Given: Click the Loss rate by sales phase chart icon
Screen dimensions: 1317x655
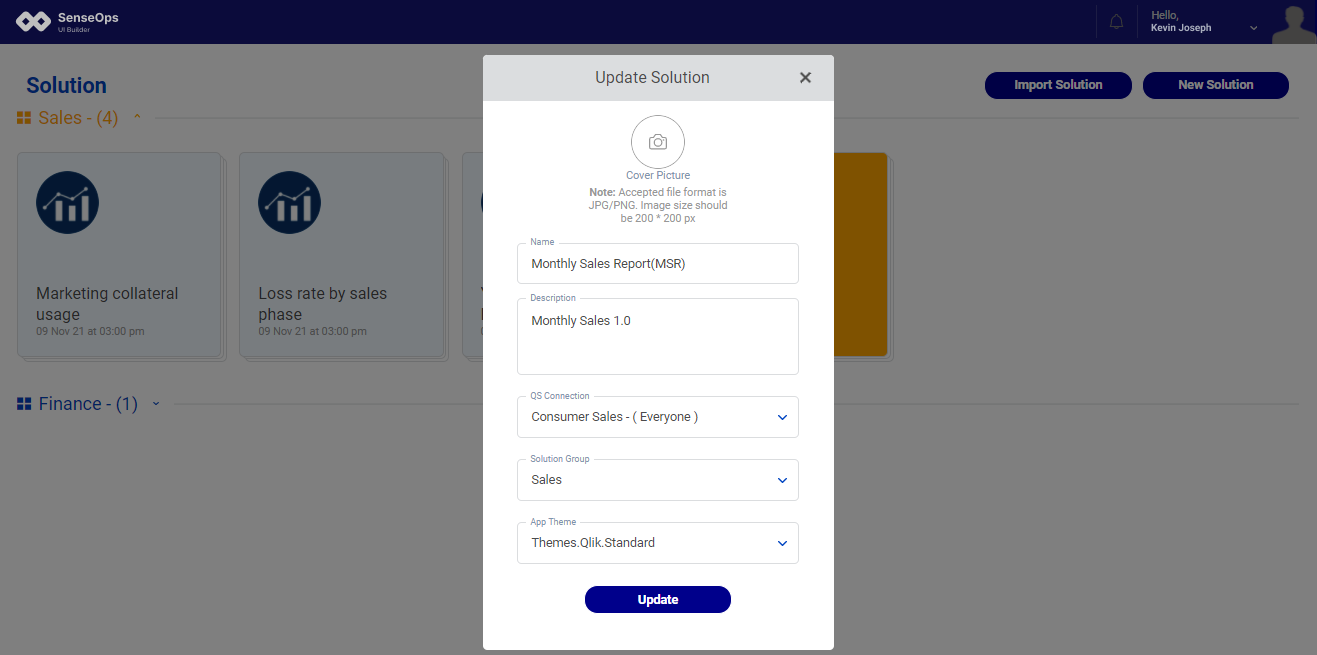Looking at the screenshot, I should point(289,203).
